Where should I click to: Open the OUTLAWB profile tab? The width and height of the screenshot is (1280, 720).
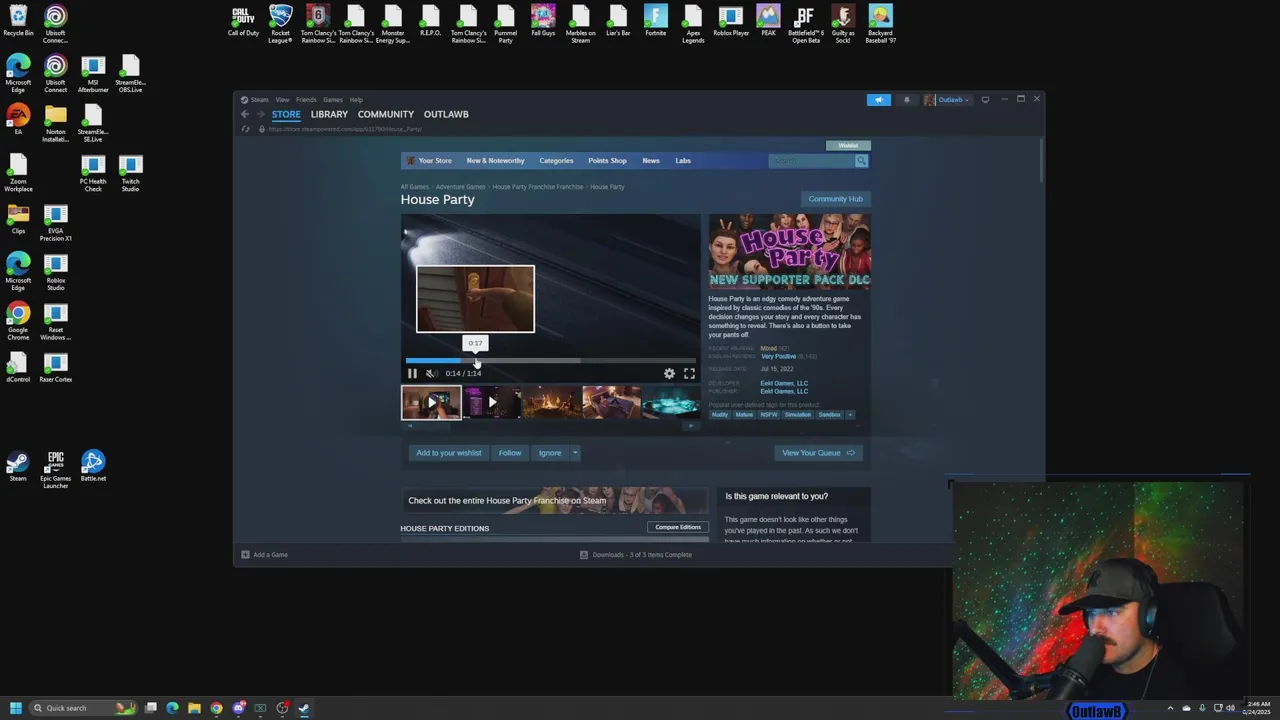coord(446,114)
